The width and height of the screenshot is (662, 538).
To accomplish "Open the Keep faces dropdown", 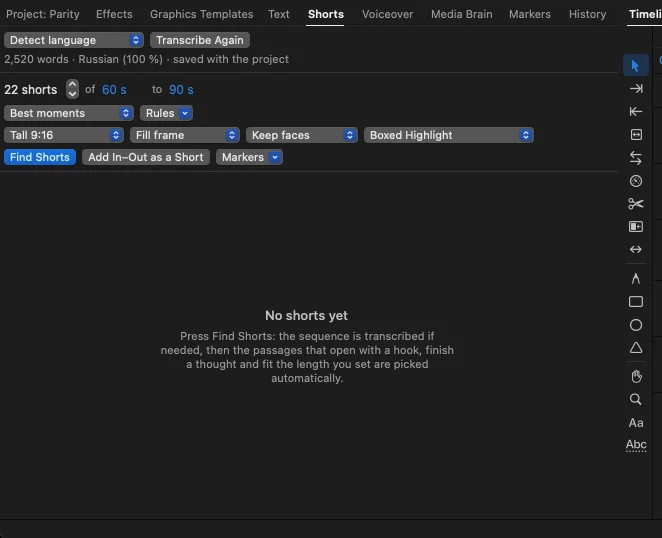I will coord(302,135).
